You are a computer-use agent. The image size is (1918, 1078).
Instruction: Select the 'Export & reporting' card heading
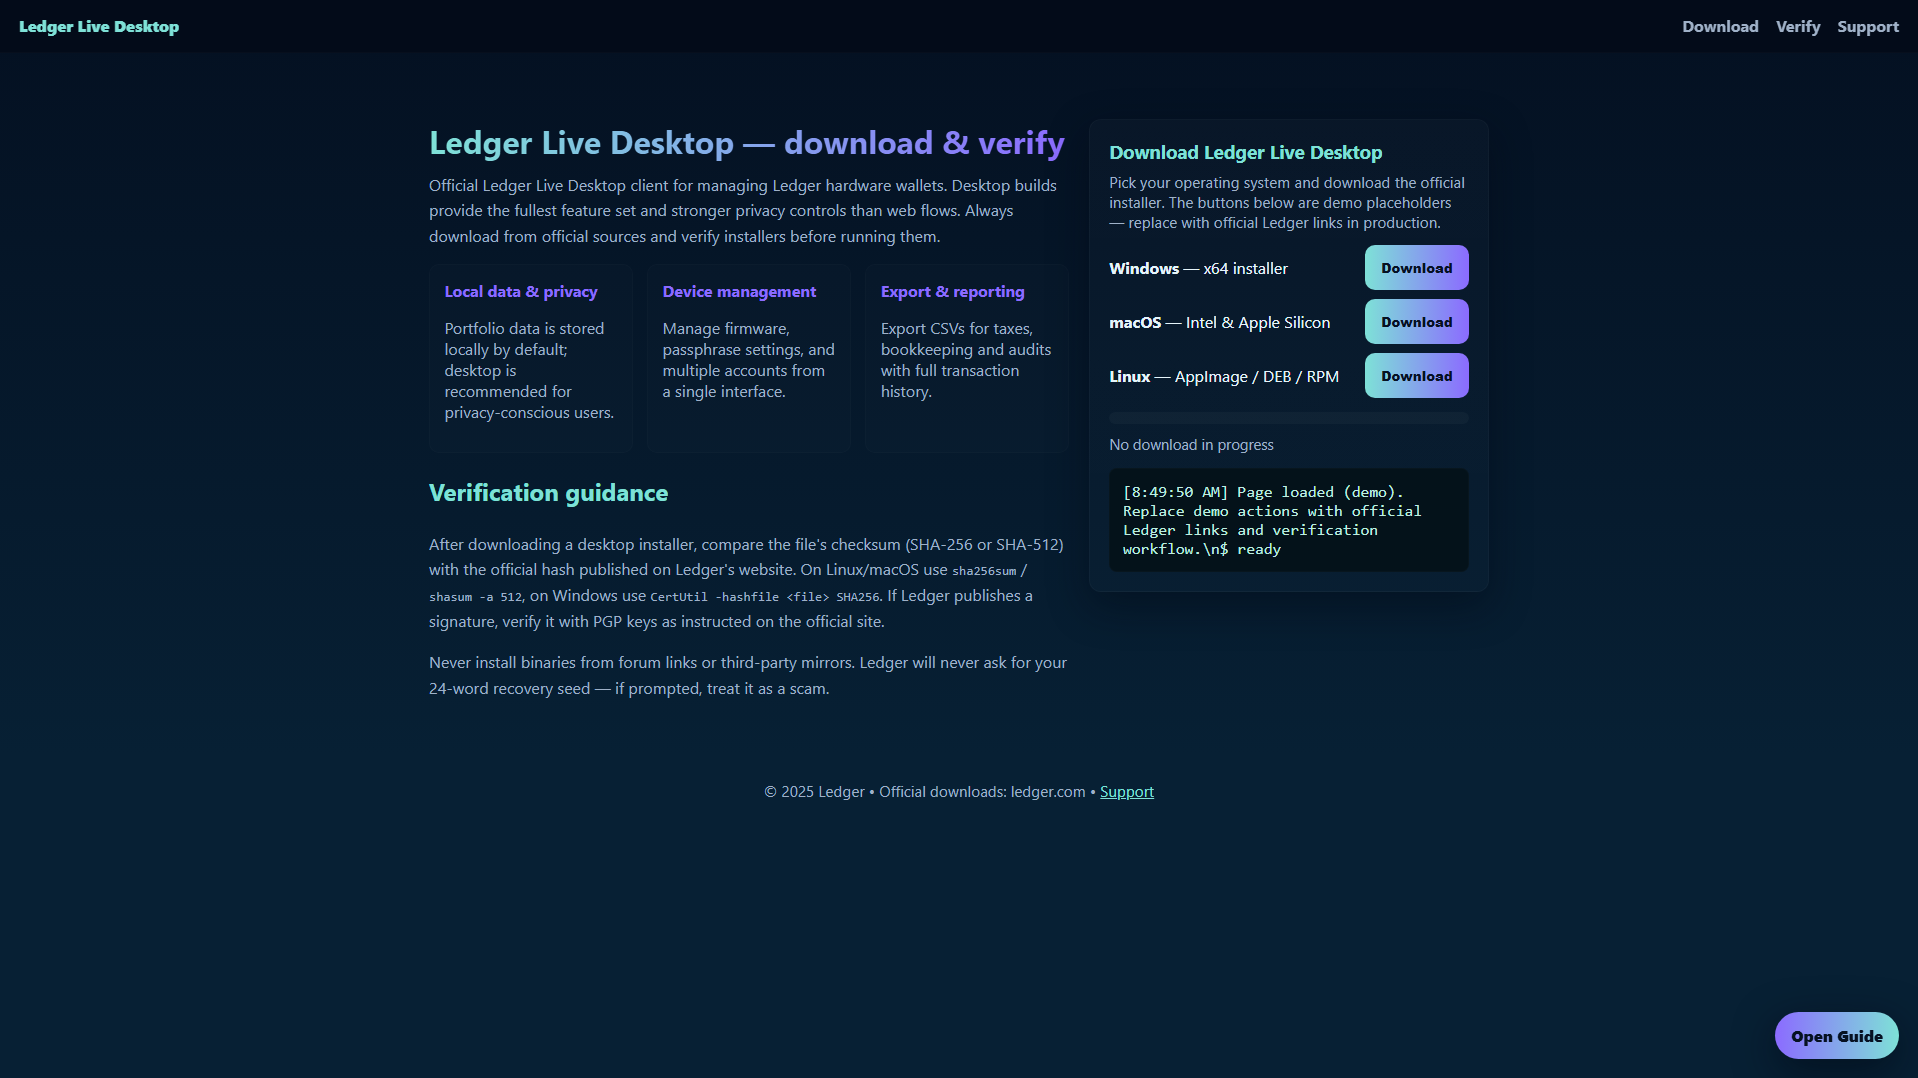pos(952,292)
